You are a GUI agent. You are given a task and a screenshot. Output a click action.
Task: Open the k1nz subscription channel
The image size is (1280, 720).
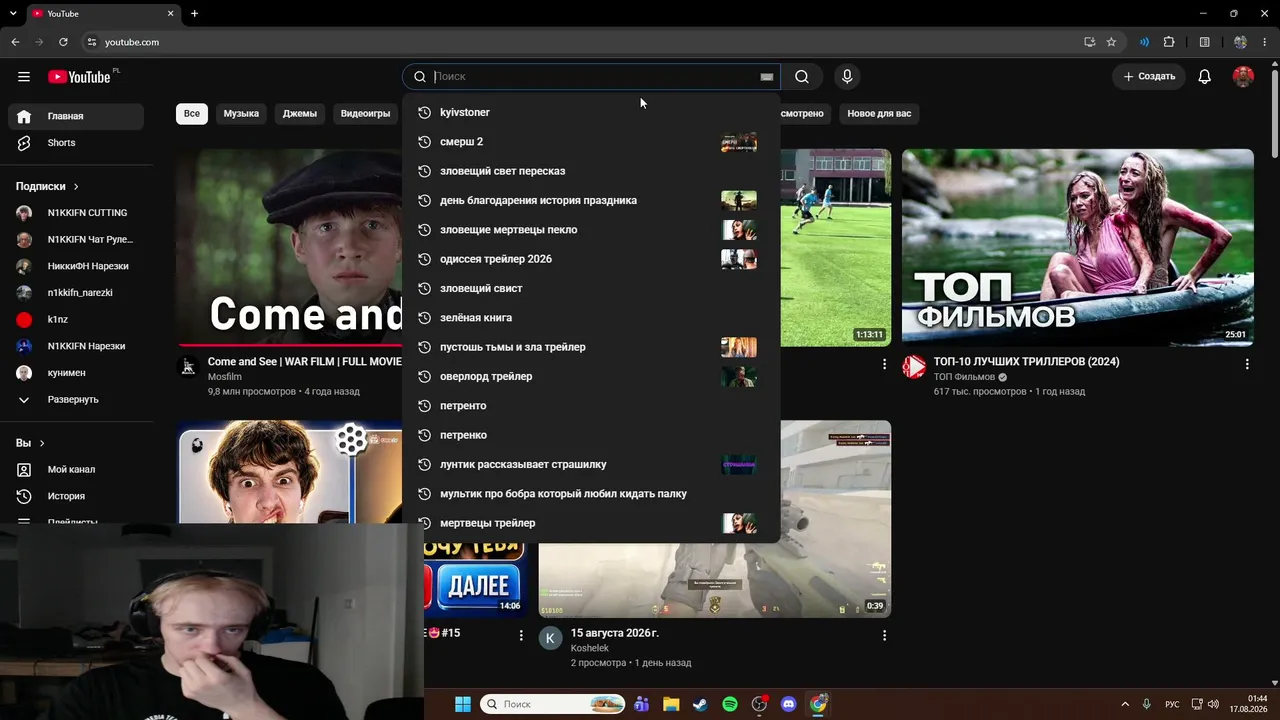(x=76, y=320)
